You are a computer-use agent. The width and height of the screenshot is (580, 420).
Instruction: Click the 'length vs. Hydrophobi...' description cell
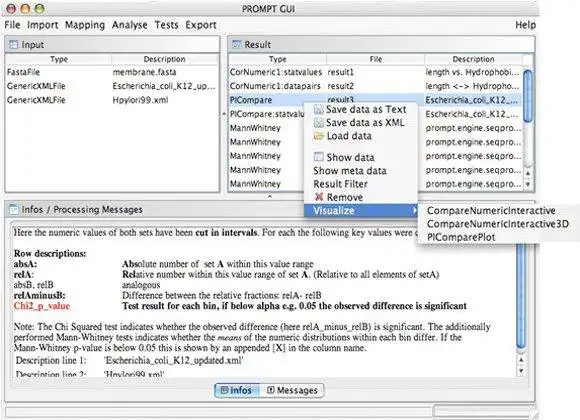coord(472,72)
